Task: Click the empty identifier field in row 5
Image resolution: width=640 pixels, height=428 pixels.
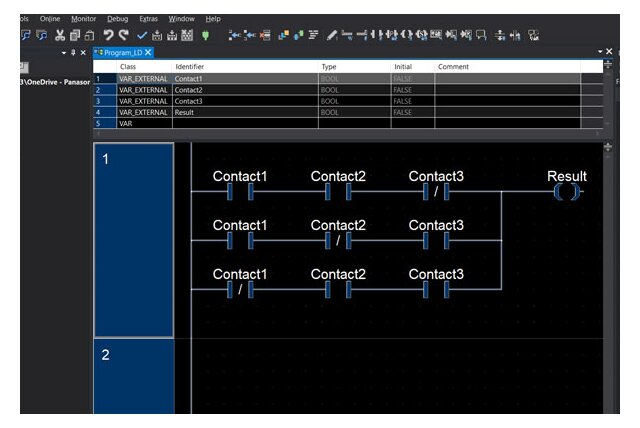Action: tap(245, 123)
